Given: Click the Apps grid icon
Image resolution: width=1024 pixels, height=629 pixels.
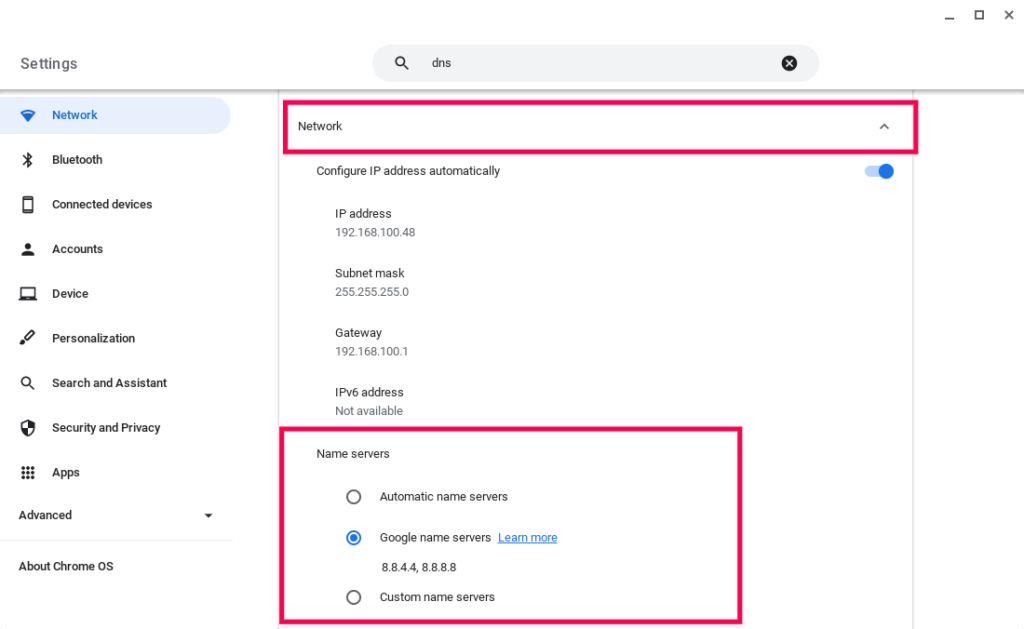Looking at the screenshot, I should coord(27,472).
